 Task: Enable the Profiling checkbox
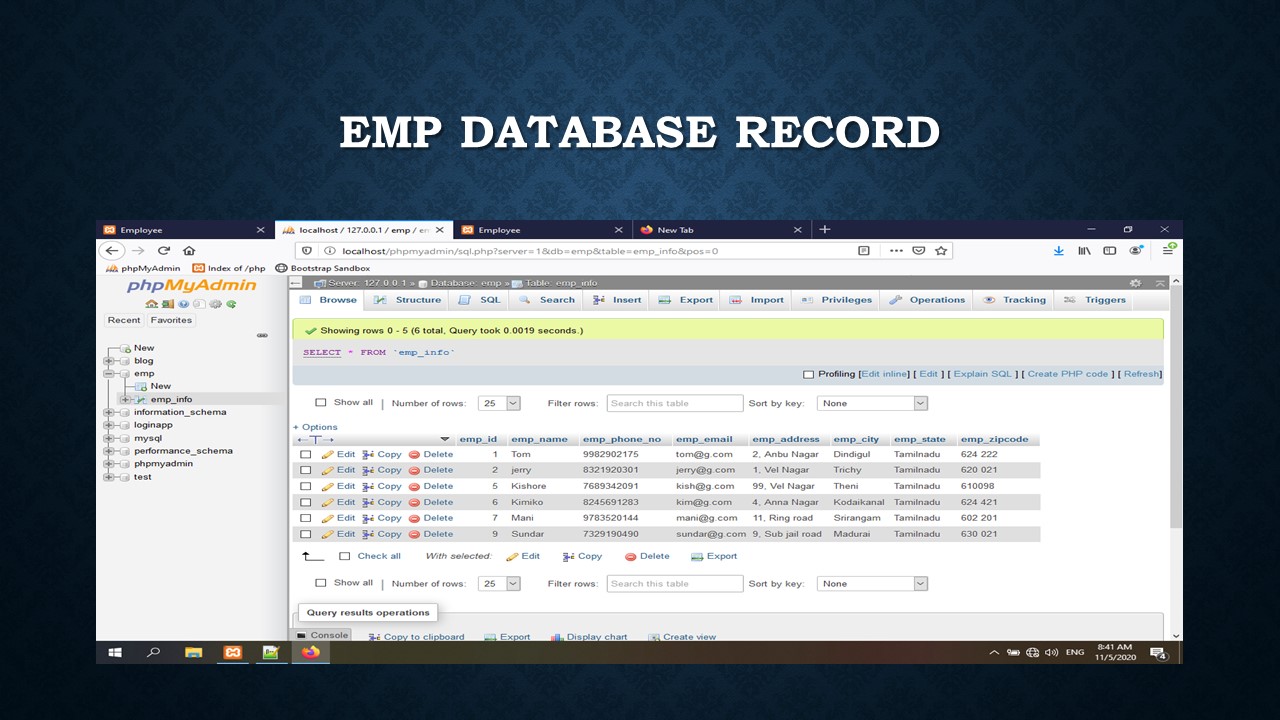[809, 375]
